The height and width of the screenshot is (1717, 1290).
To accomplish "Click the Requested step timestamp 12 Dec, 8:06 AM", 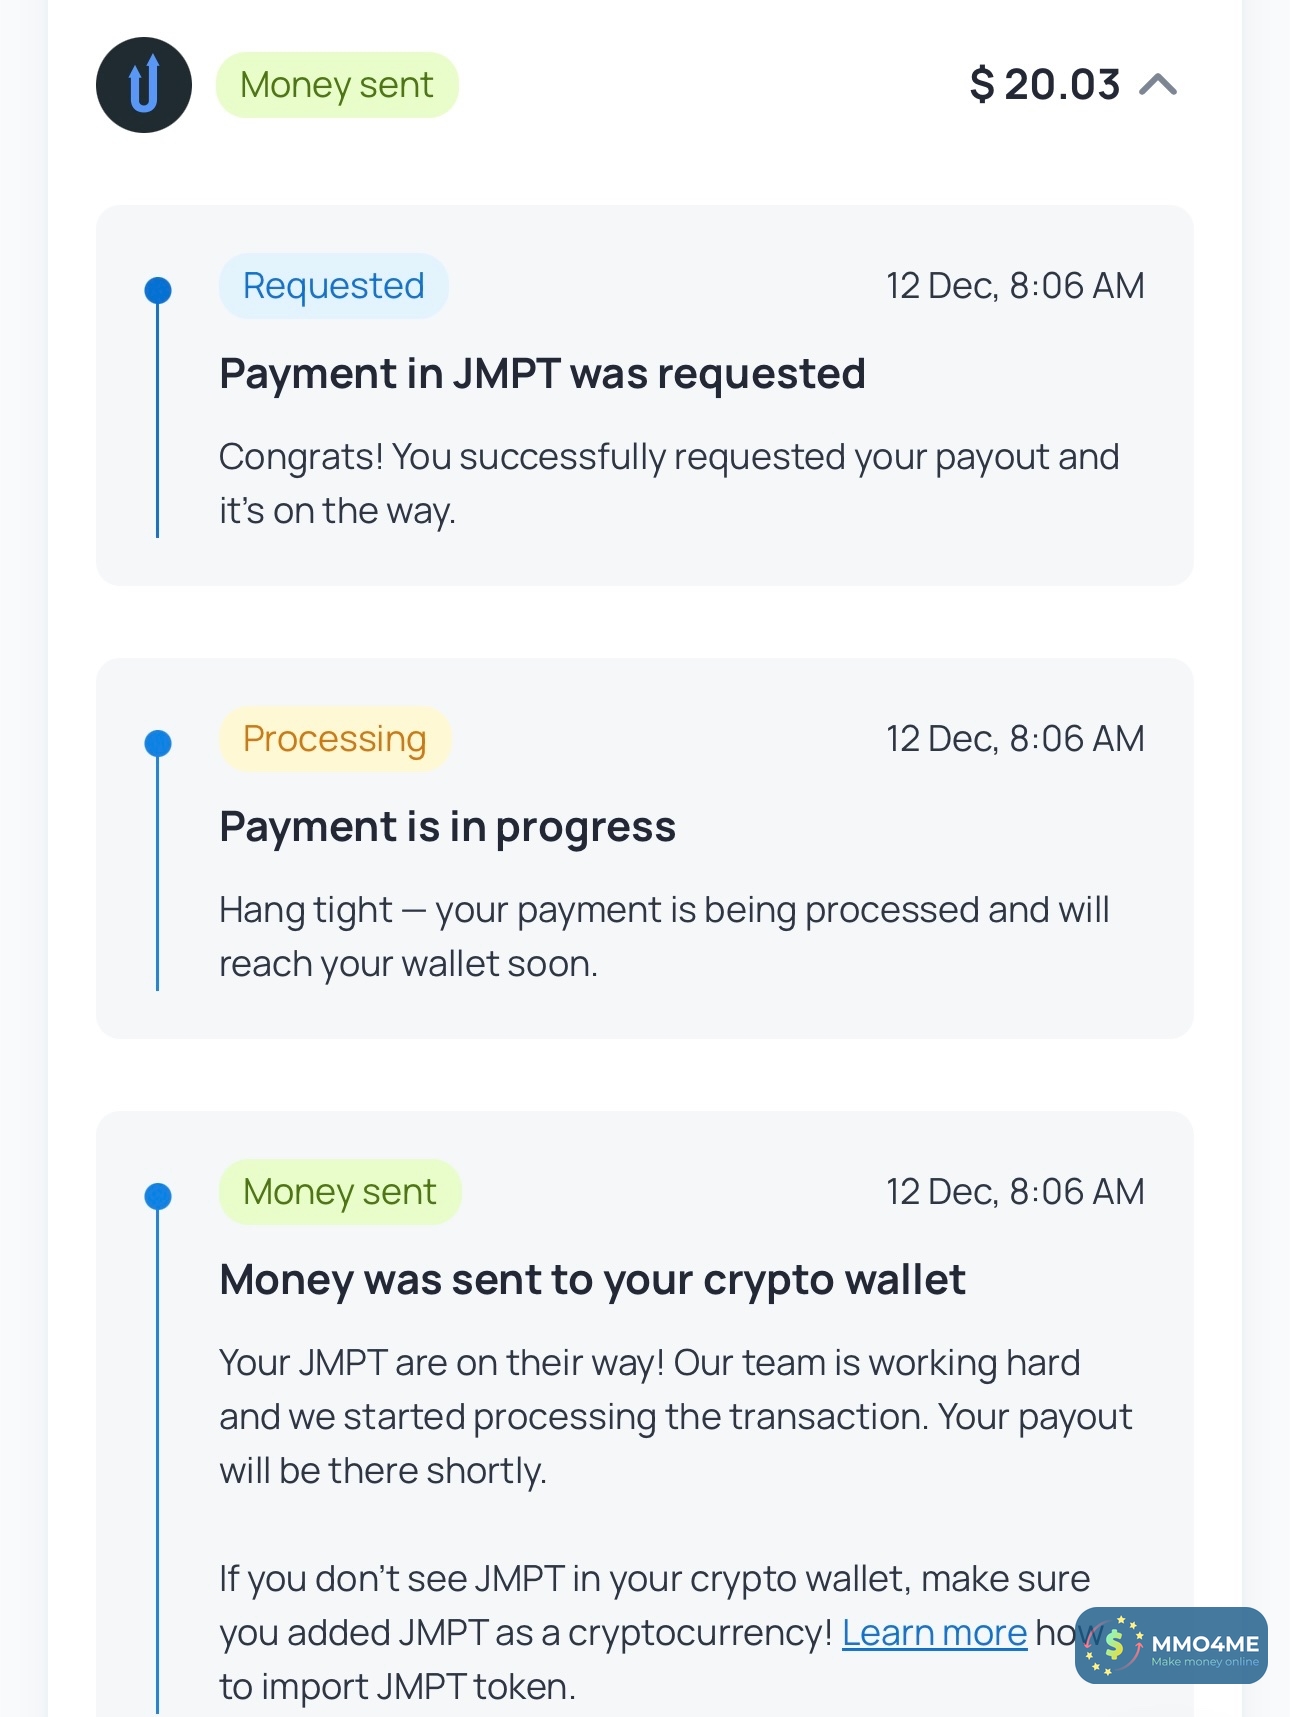I will tap(1015, 286).
